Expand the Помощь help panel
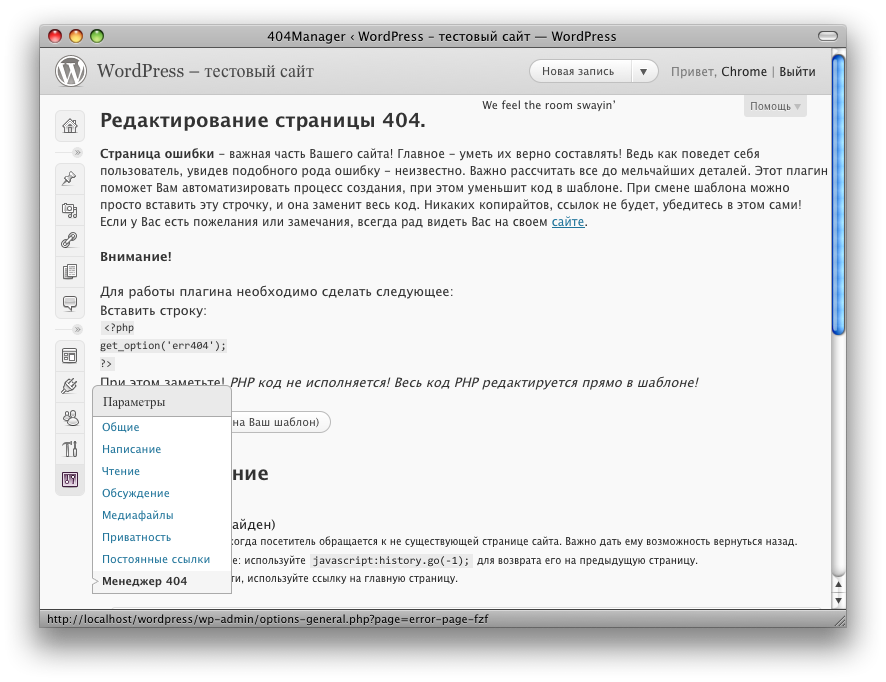Screen dimensions: 886x682 pyautogui.click(x=775, y=106)
